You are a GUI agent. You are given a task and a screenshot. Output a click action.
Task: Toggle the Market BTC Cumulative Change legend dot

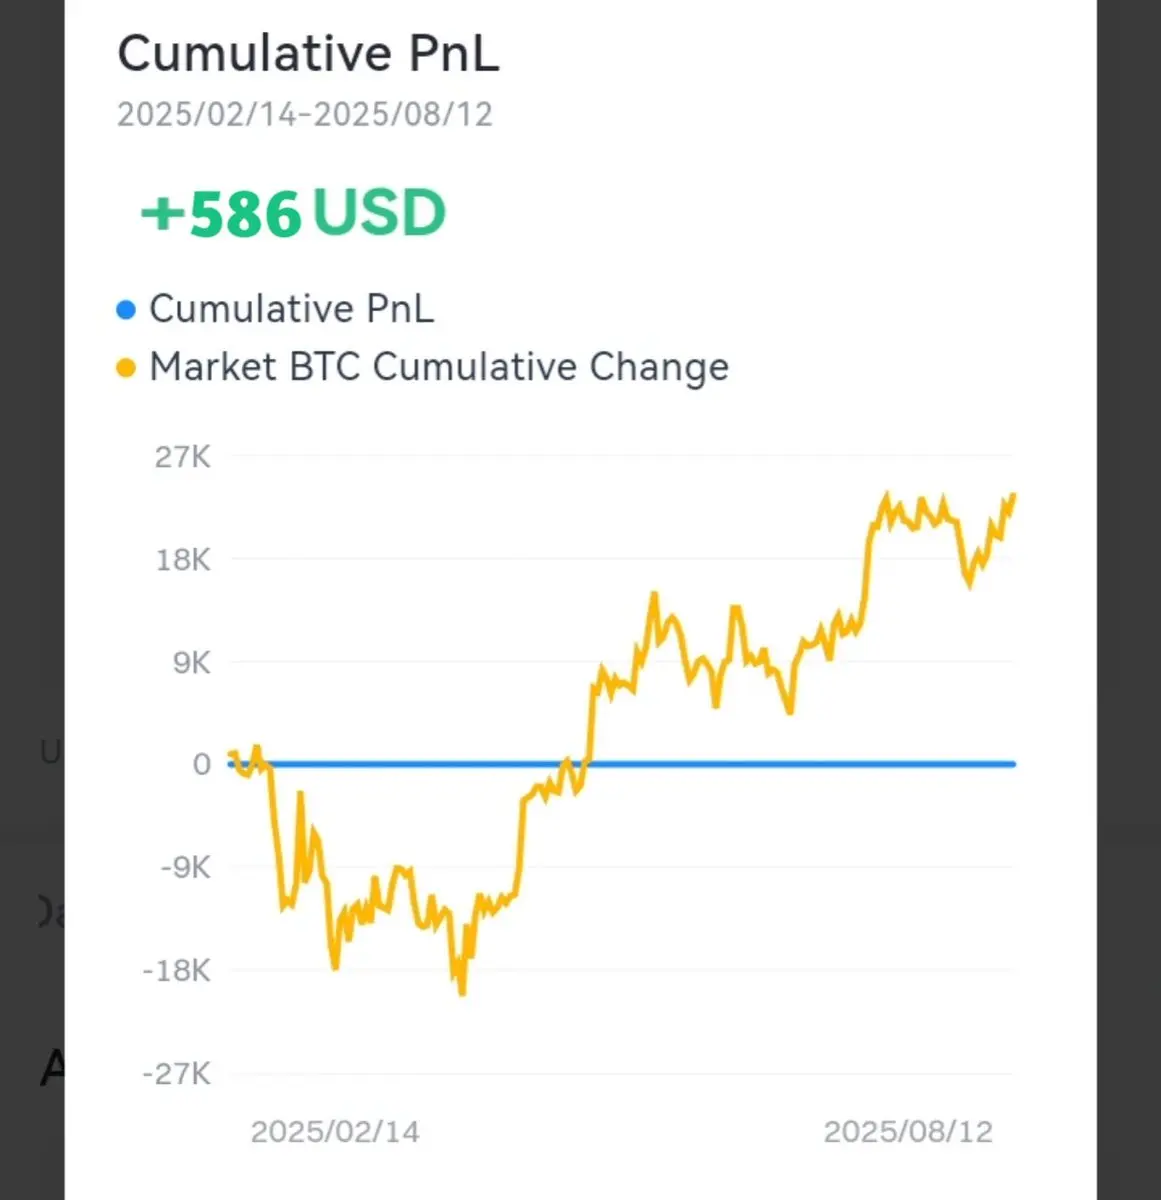pos(126,368)
